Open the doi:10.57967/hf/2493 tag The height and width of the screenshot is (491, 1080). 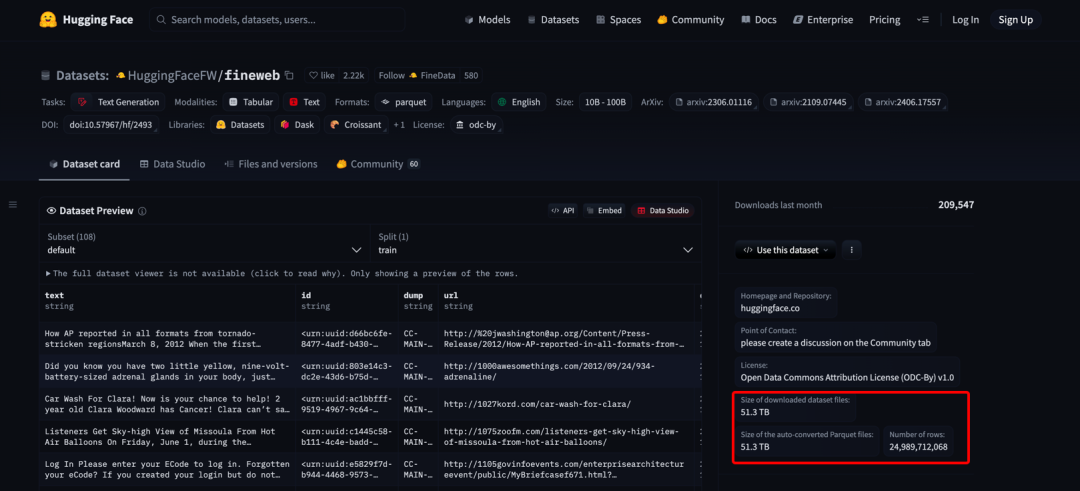click(x=112, y=125)
